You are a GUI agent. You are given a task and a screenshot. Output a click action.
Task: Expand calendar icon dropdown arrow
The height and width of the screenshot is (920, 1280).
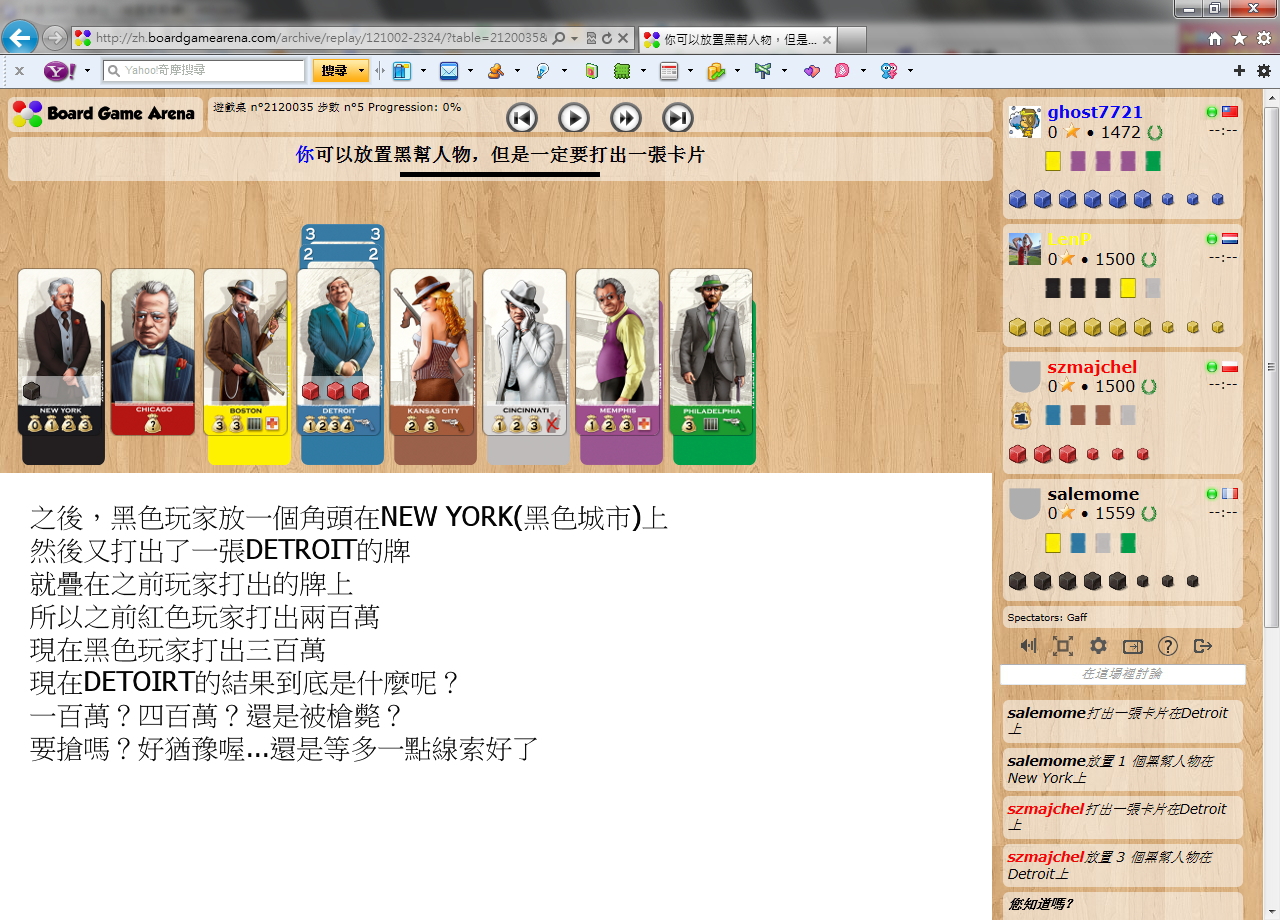coord(690,71)
